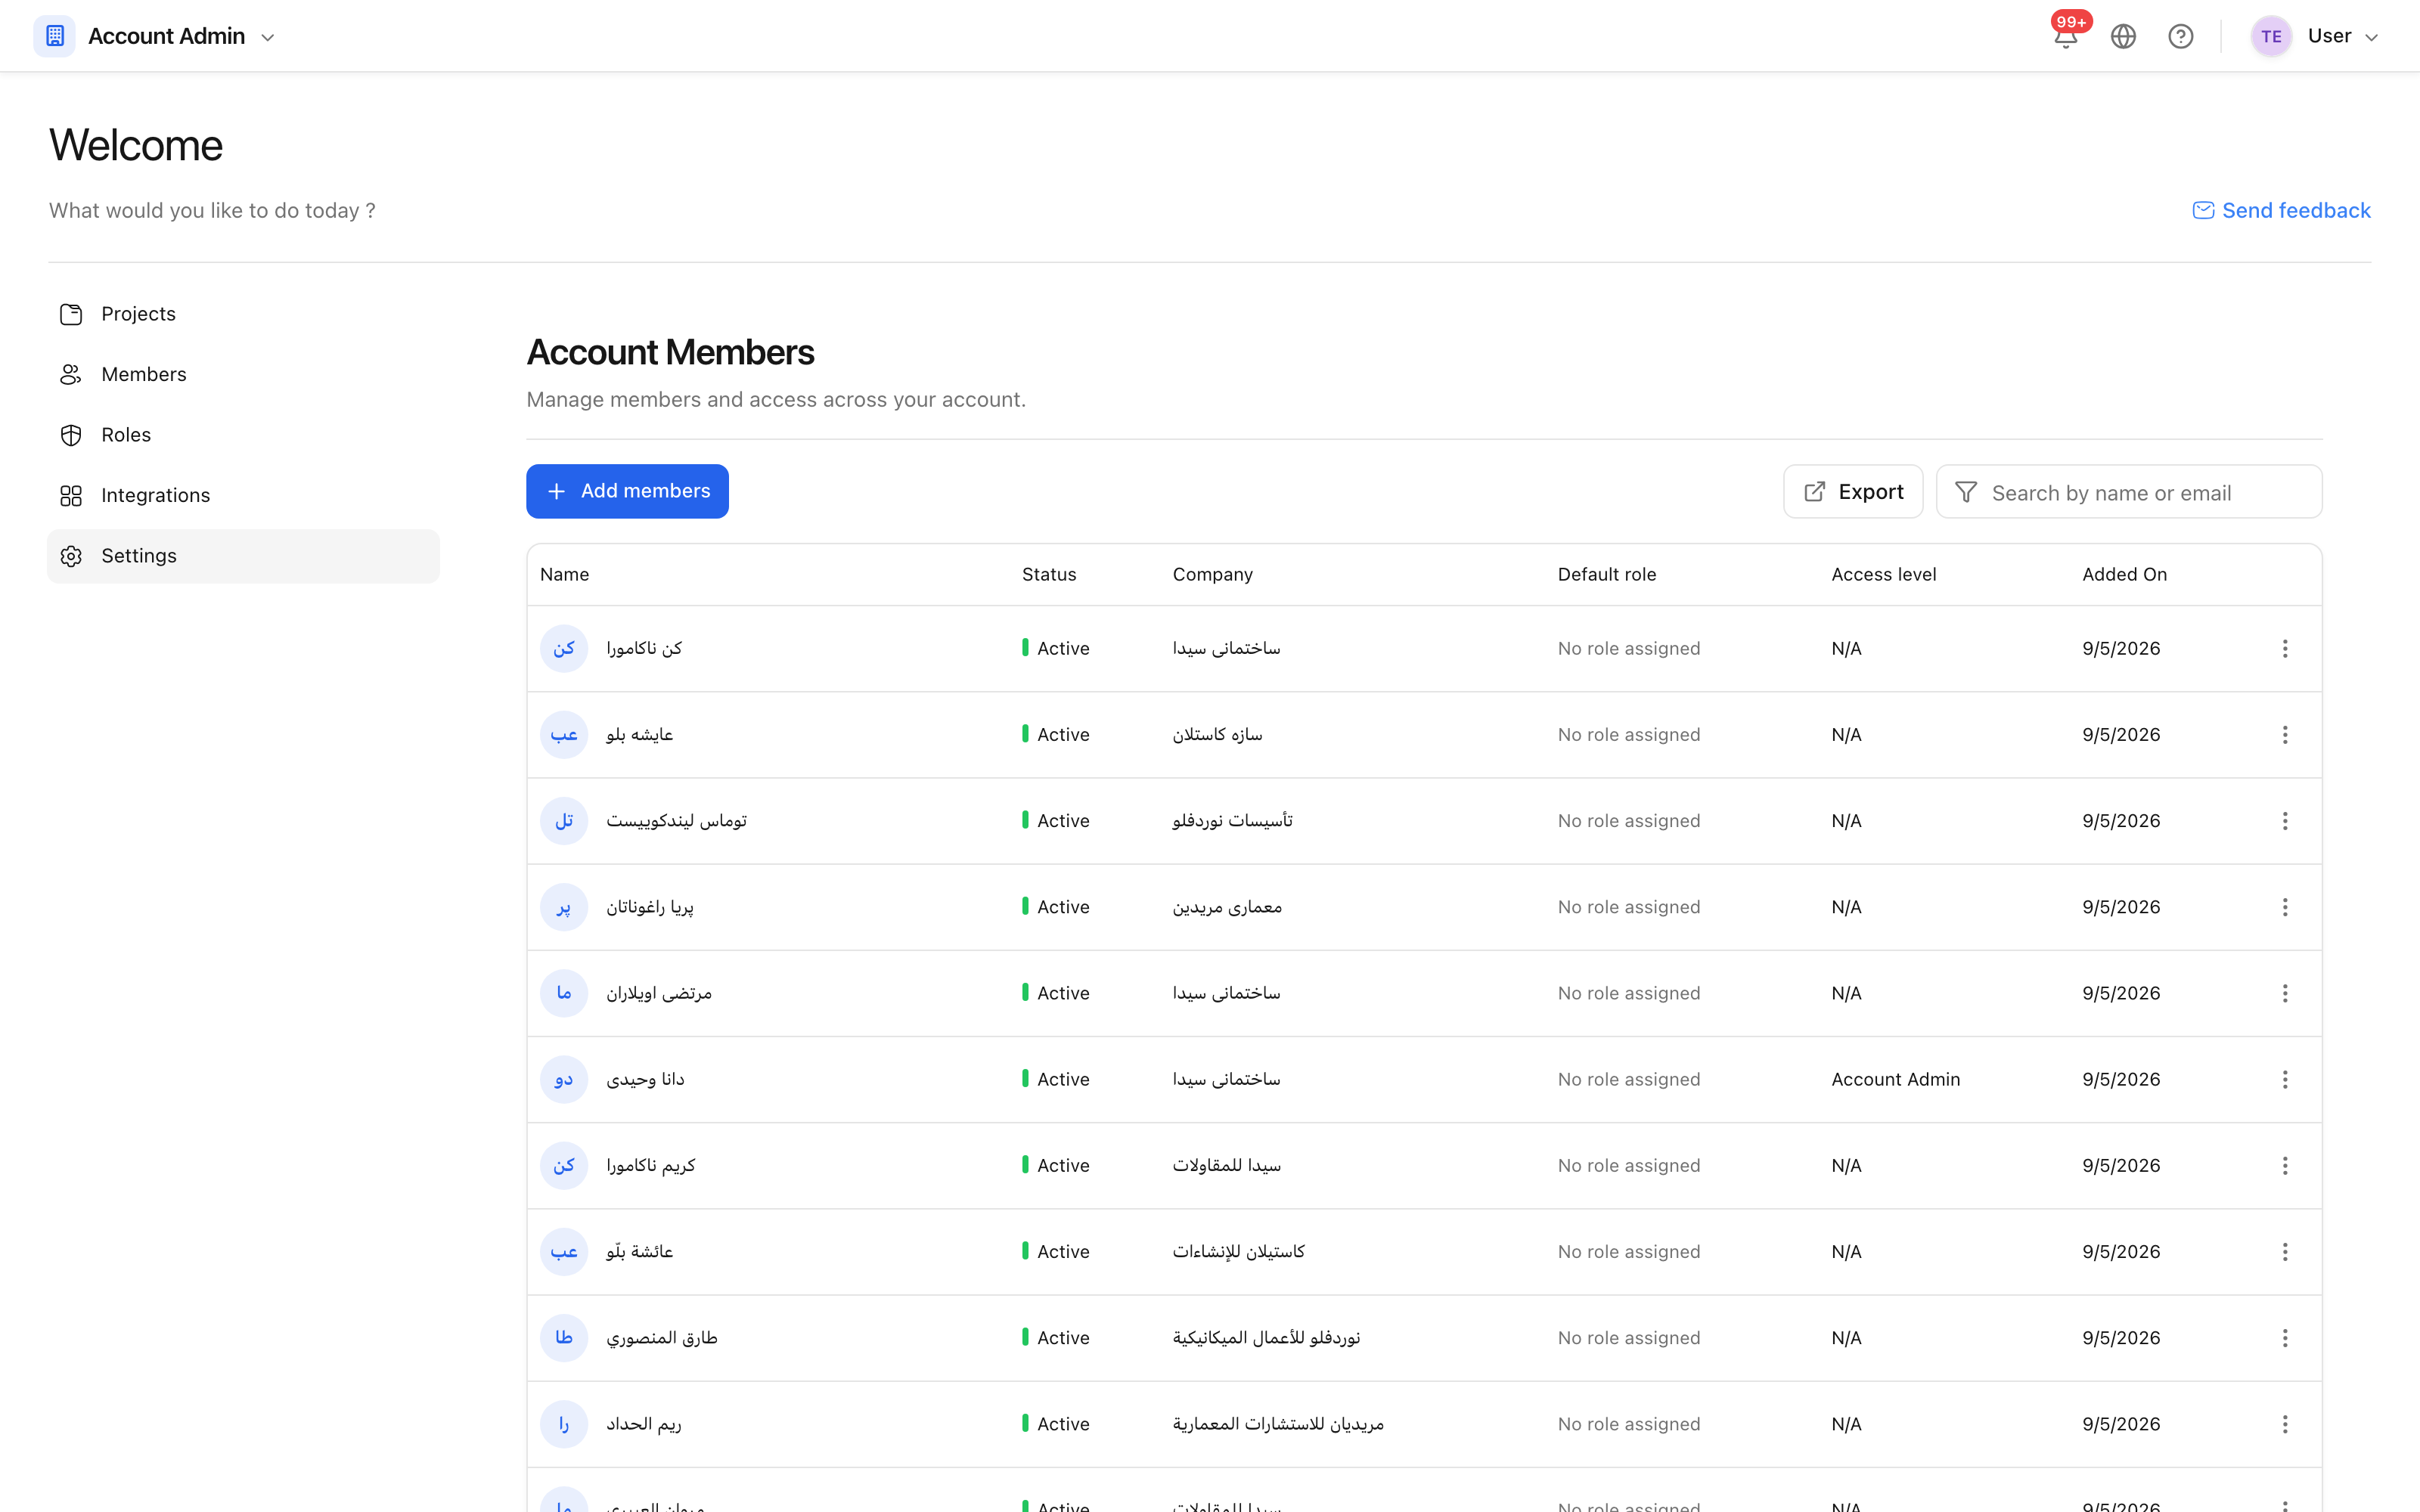Click company مريديان للاستشارات المعمارية

1278,1424
